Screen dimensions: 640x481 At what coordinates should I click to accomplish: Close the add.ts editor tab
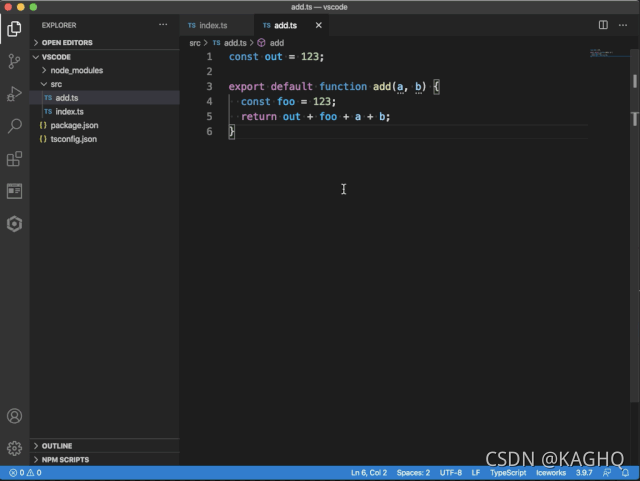coord(319,25)
